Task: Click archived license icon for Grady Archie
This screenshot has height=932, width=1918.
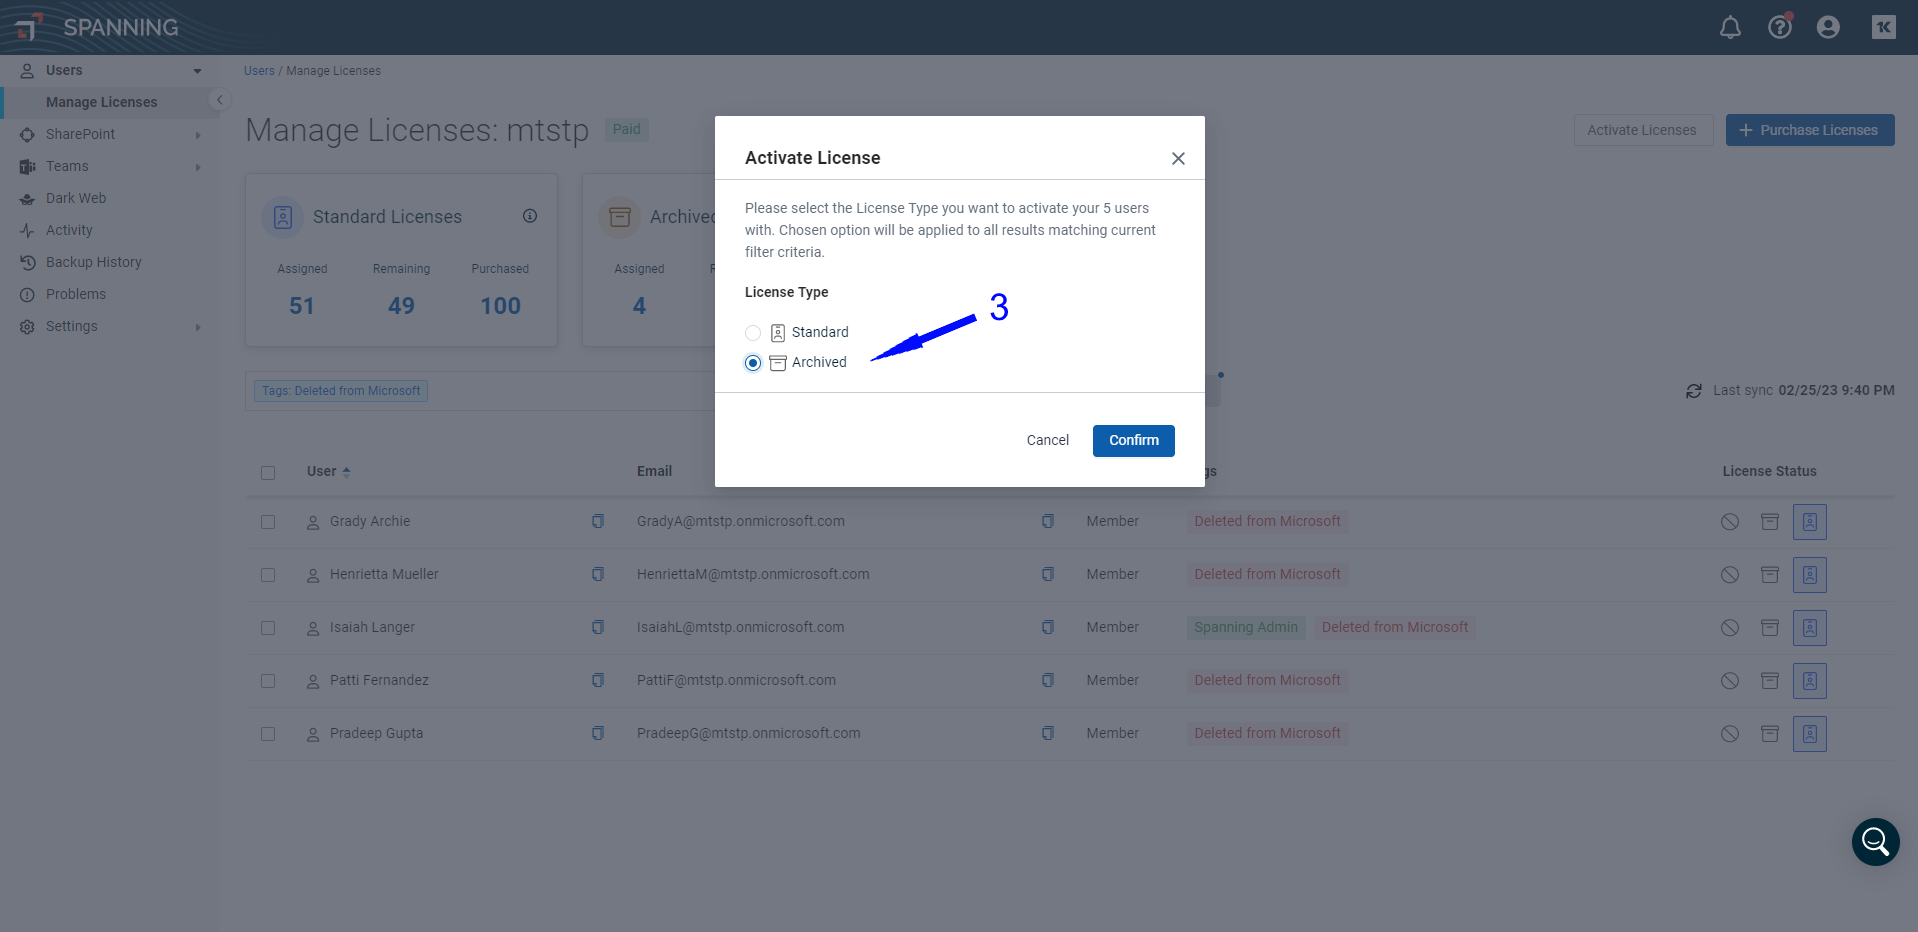Action: tap(1770, 522)
